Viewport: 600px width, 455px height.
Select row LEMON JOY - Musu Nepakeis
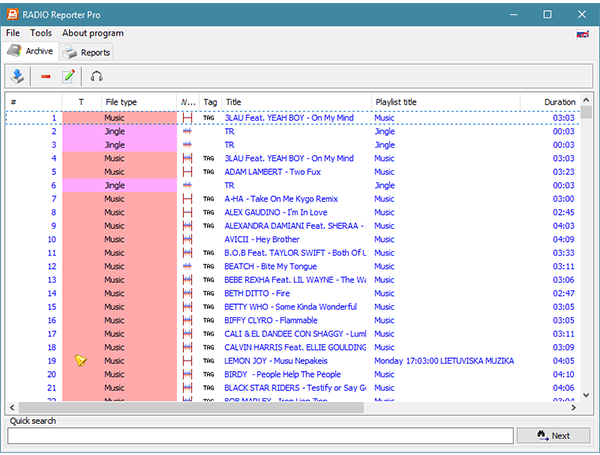coord(293,361)
